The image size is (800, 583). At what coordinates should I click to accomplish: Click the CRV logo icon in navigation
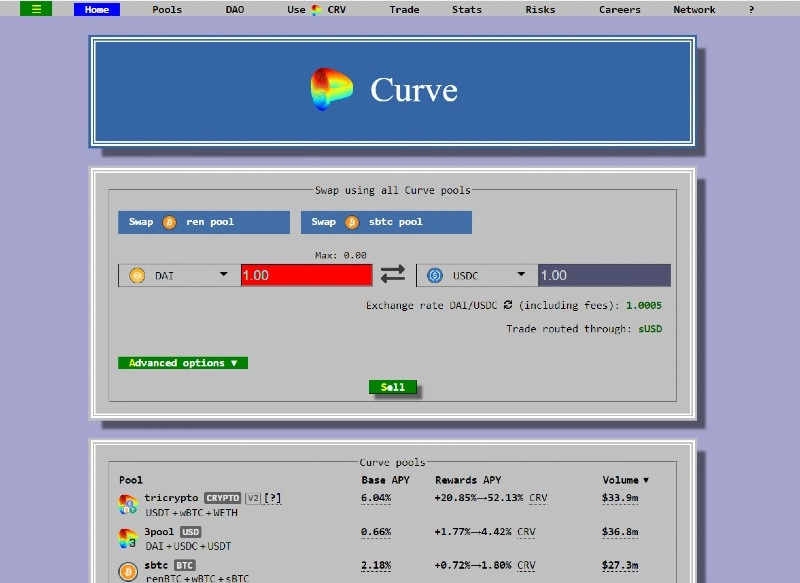[x=316, y=10]
